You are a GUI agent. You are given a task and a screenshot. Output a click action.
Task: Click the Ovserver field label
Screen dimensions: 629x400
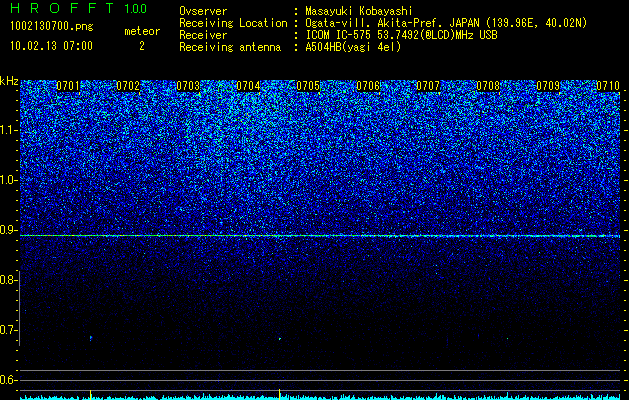click(x=203, y=11)
